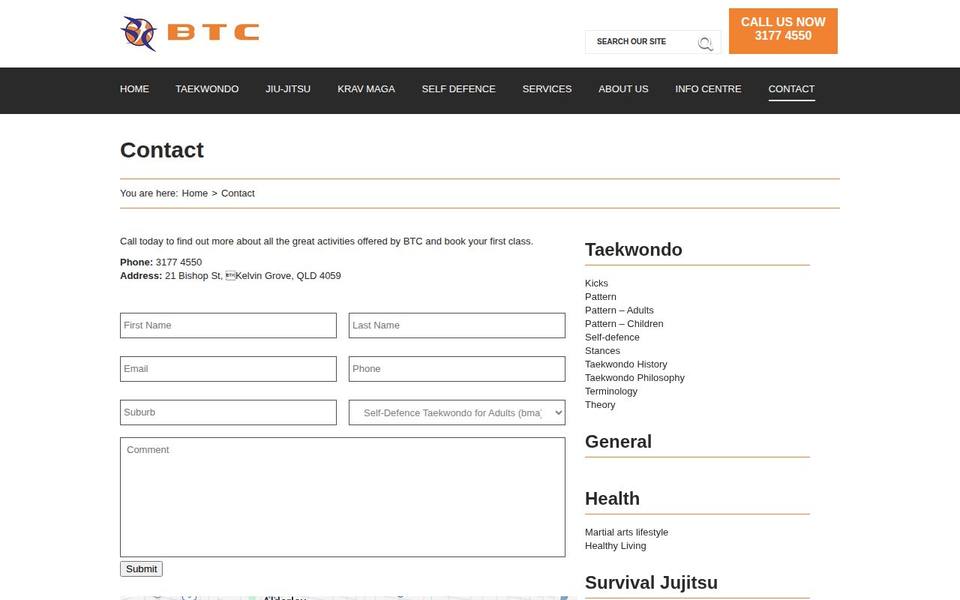Screen dimensions: 960x600
Task: Select Krav Maga in the navigation bar
Action: [366, 89]
